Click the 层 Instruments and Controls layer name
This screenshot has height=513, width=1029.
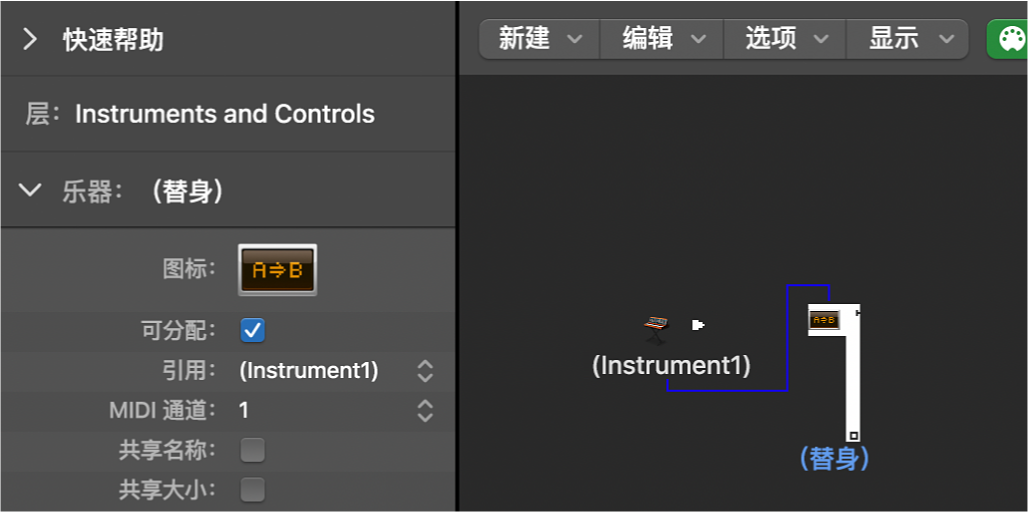pos(224,114)
